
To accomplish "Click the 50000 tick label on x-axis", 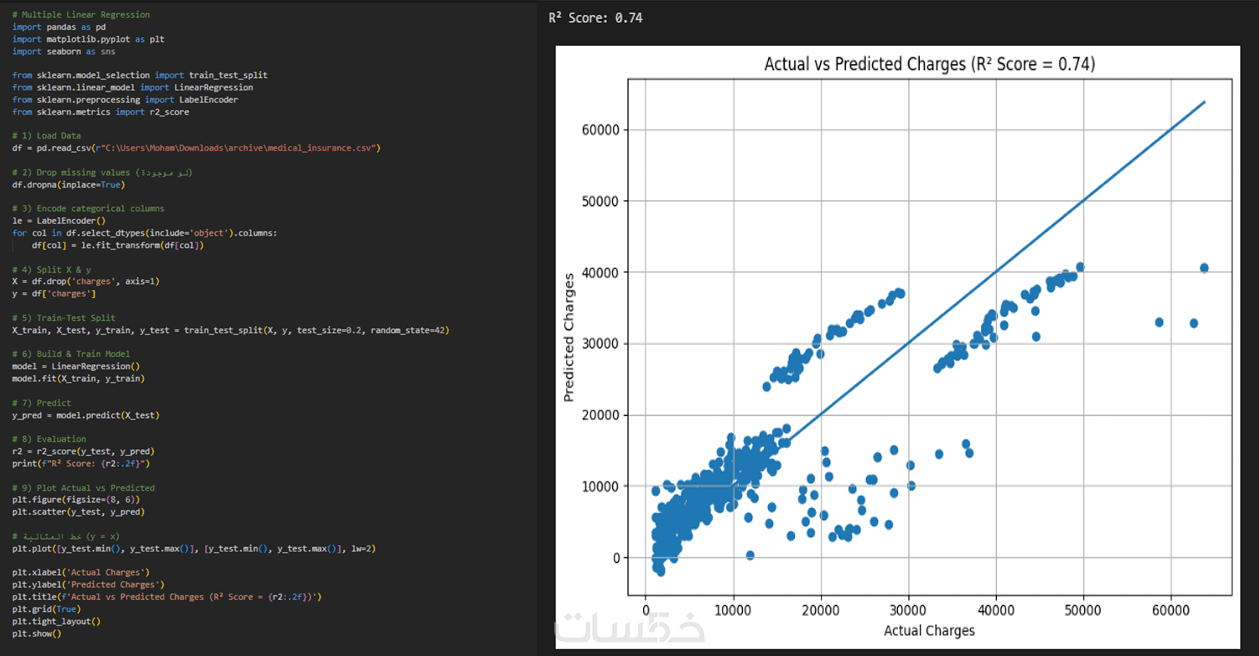I will pos(1082,608).
